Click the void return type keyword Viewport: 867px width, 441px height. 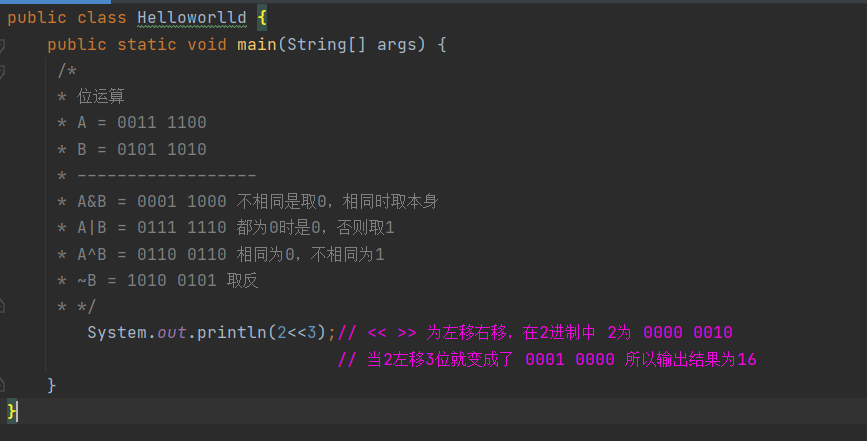click(207, 45)
